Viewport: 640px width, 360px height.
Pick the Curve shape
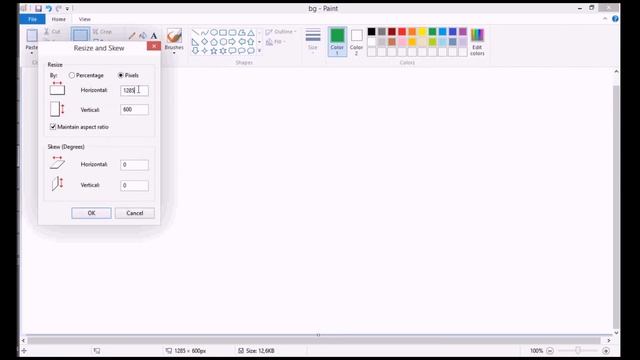(204, 33)
